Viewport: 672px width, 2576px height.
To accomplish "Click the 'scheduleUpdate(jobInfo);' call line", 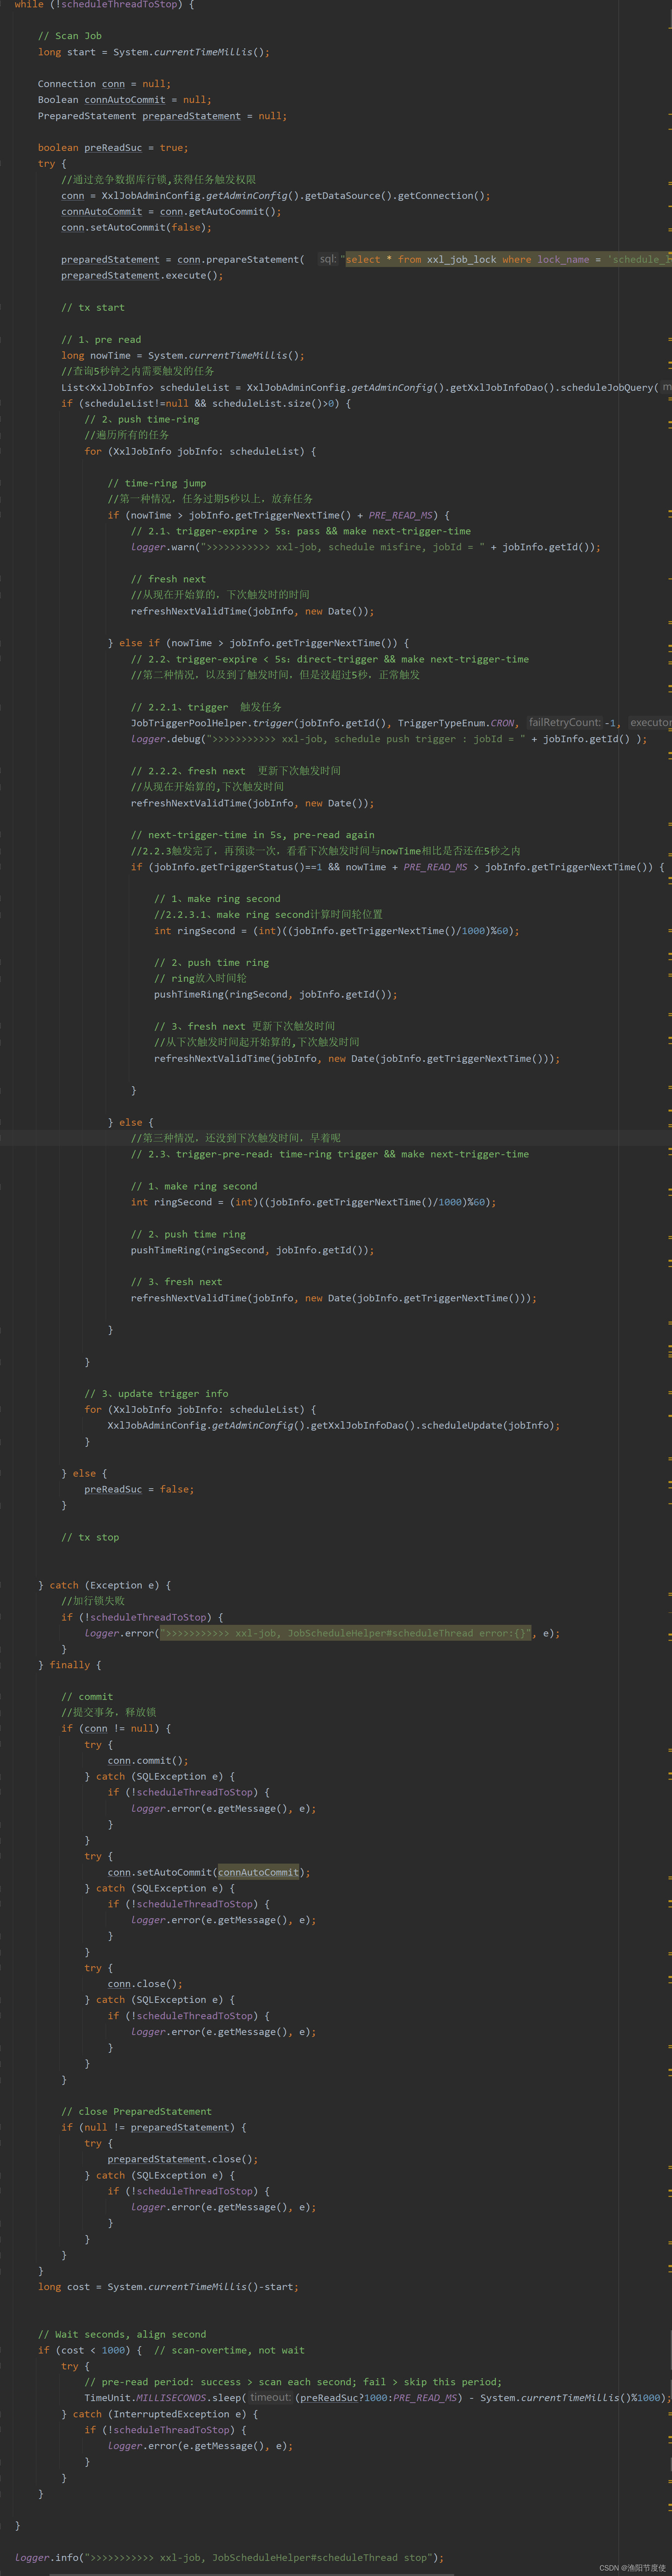I will 334,1426.
